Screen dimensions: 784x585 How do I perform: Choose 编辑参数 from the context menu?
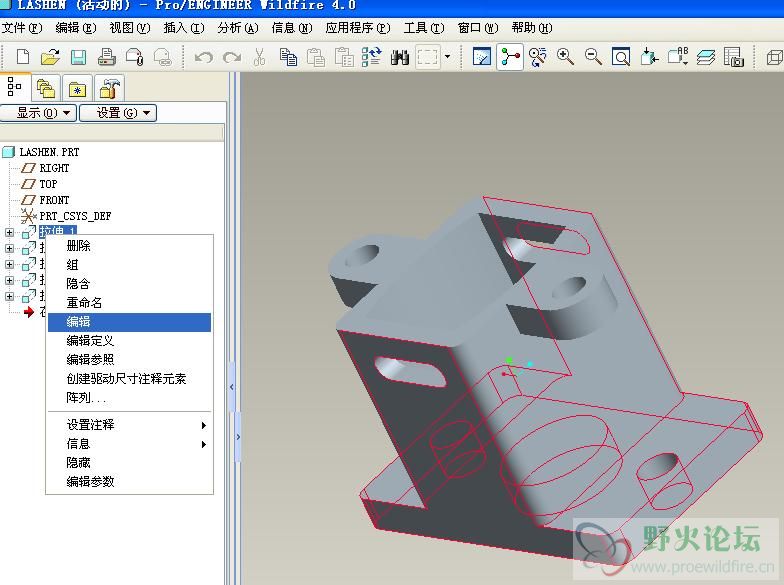click(130, 482)
